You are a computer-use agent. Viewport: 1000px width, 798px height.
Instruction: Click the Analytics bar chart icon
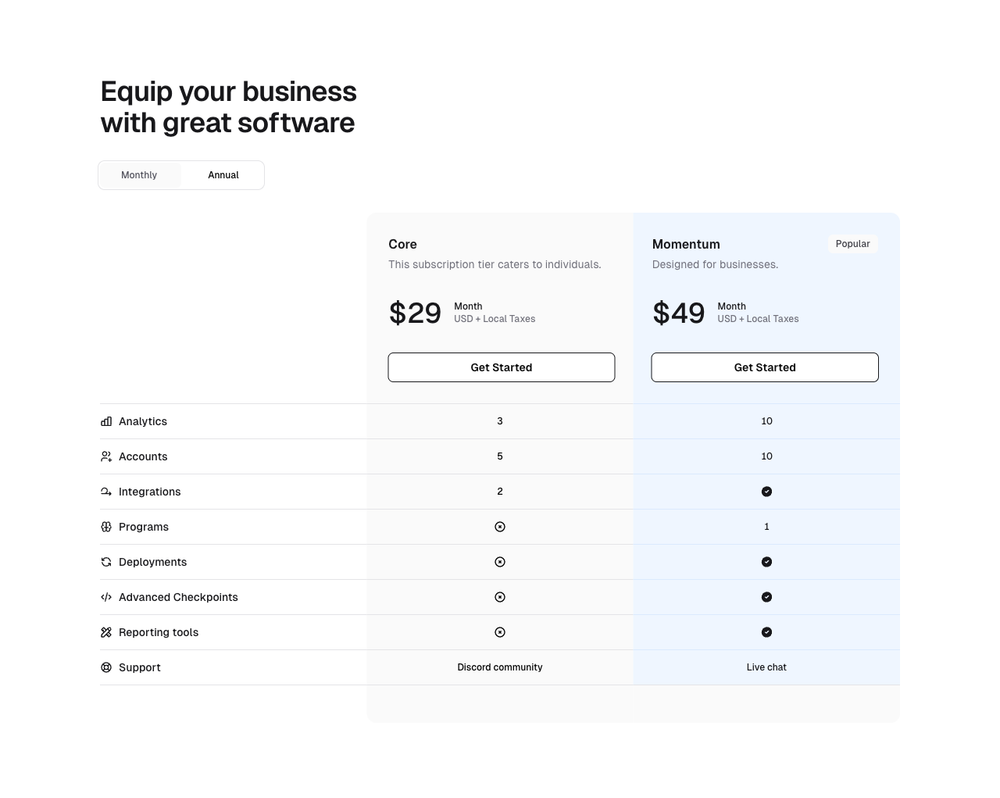106,422
